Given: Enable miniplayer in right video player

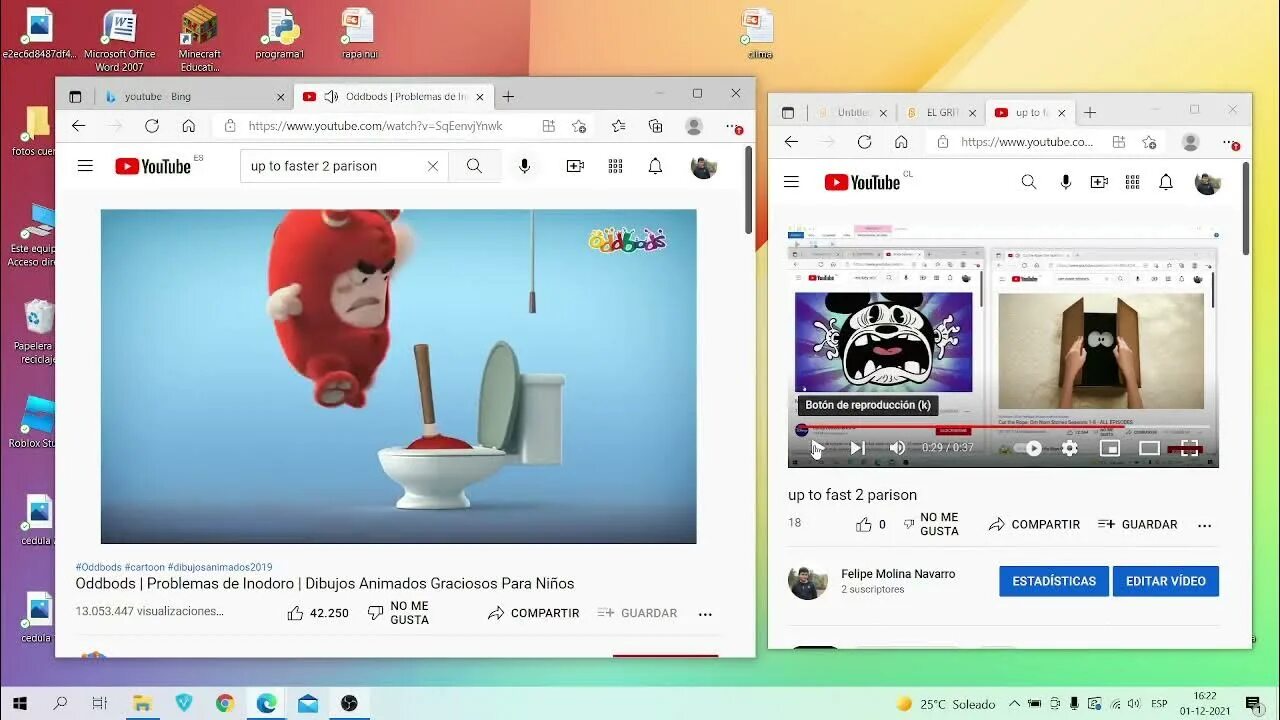Looking at the screenshot, I should (x=1109, y=448).
